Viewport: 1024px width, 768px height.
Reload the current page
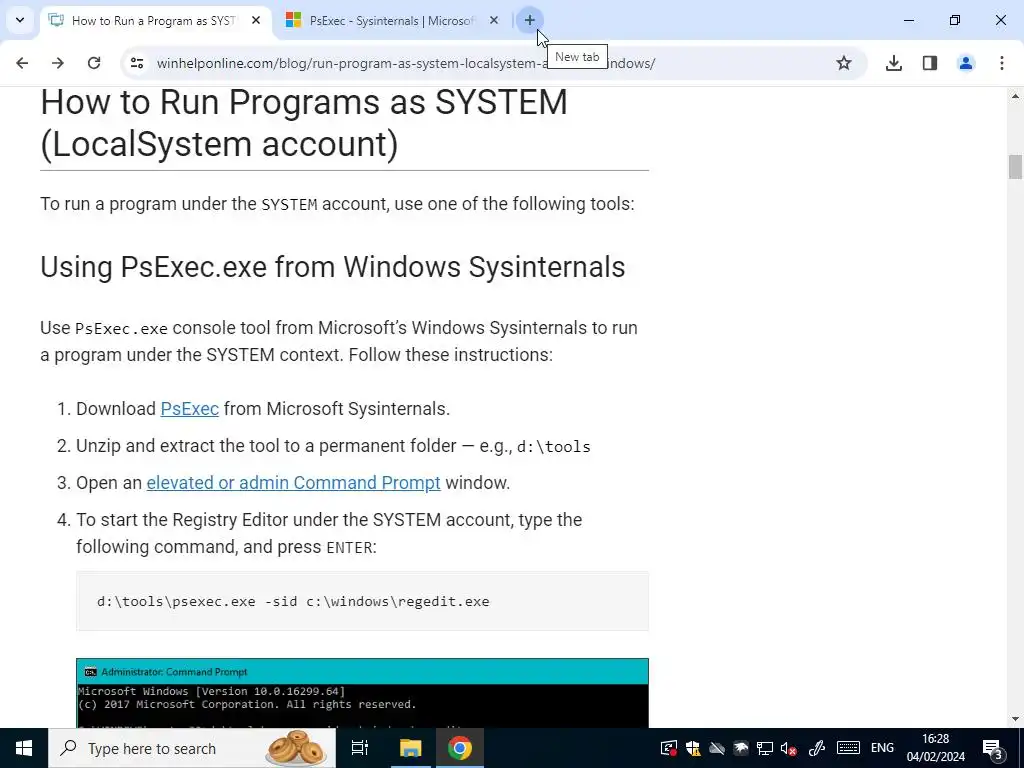93,63
